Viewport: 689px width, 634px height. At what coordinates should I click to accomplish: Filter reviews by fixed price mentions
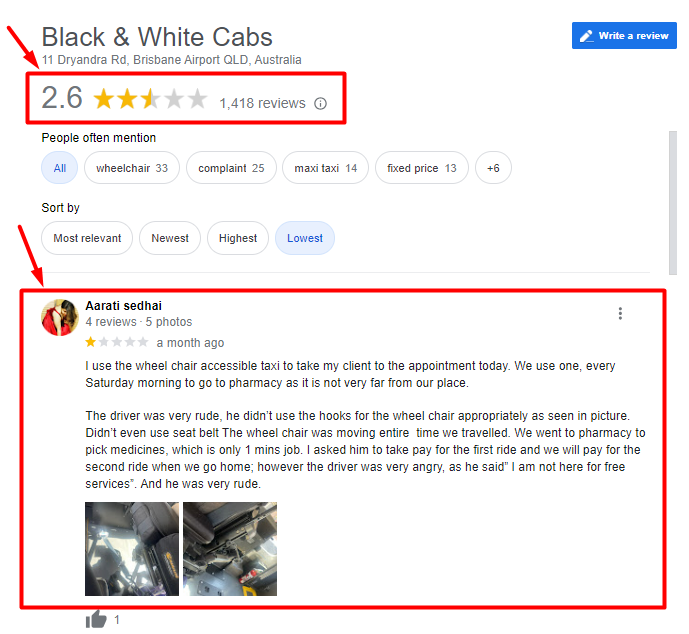[421, 168]
